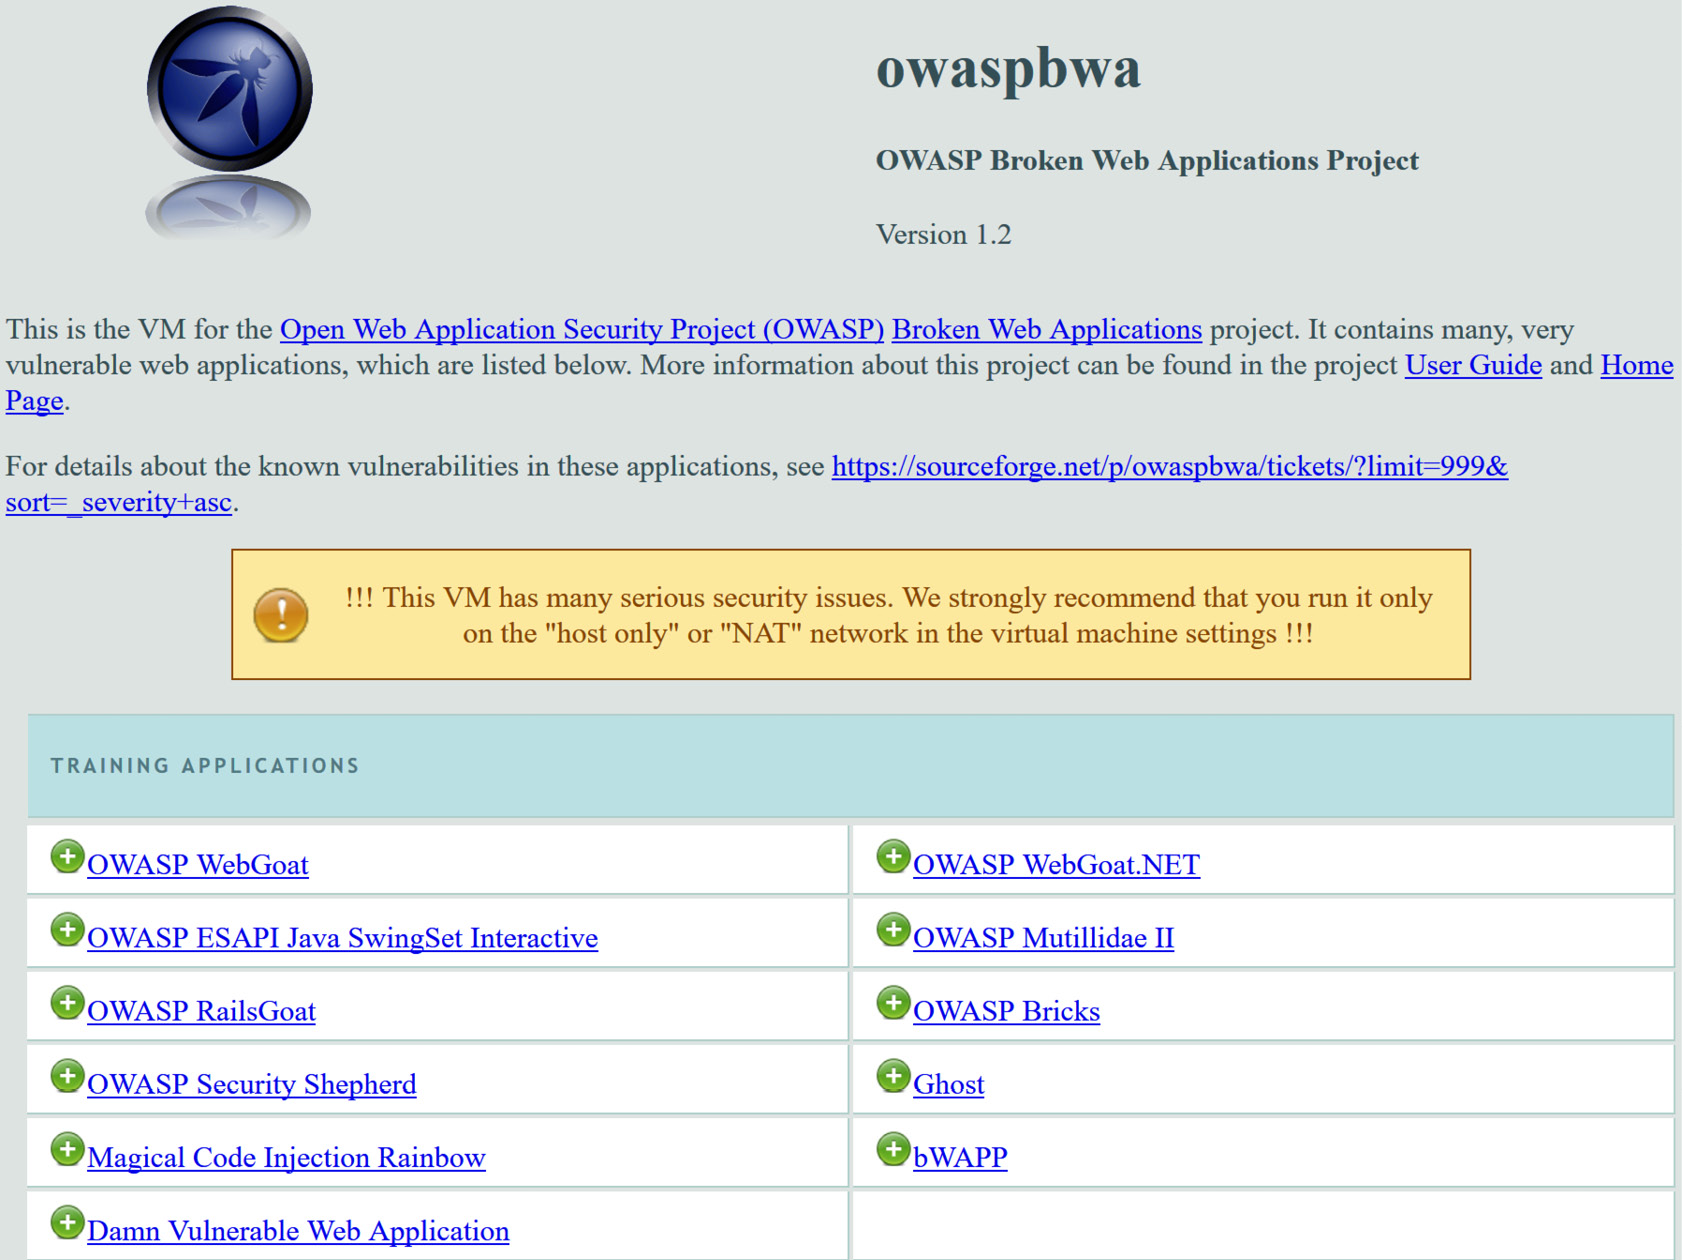Expand plus icon next to Damn Vulnerable Web Application
Image resolution: width=1682 pixels, height=1260 pixels.
pos(67,1223)
